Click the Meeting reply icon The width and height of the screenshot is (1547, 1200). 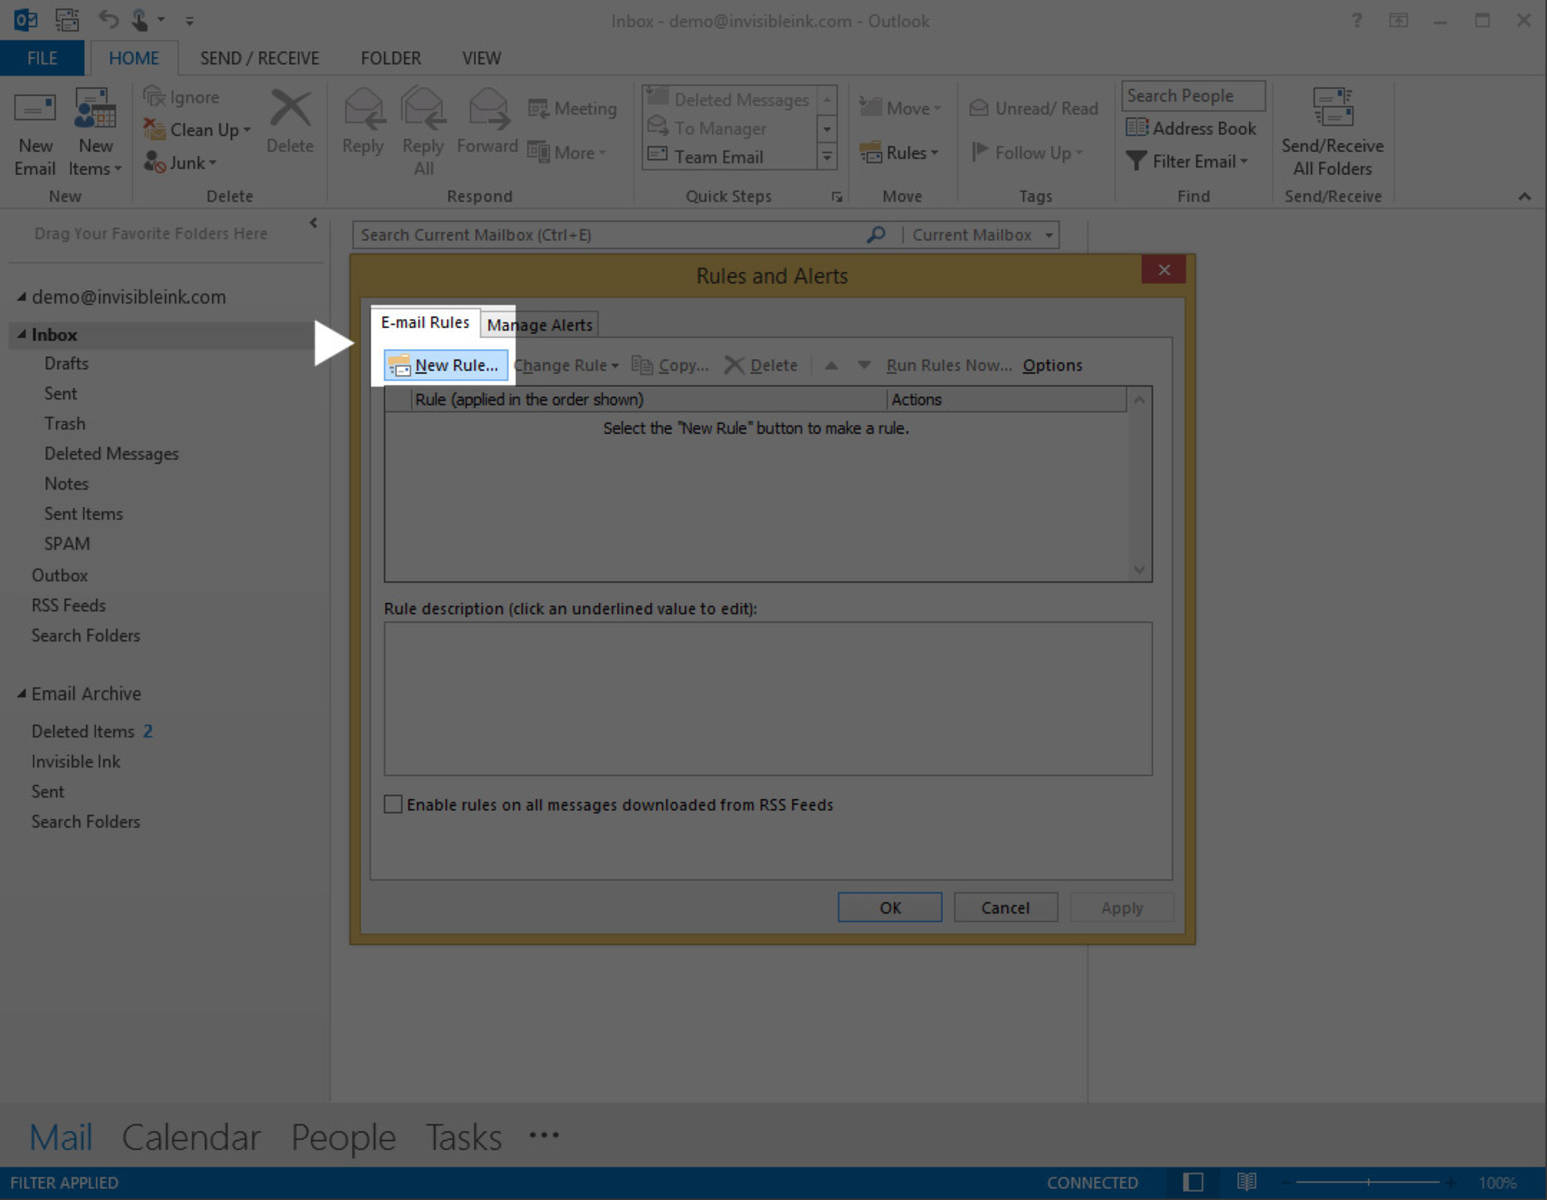click(x=538, y=108)
